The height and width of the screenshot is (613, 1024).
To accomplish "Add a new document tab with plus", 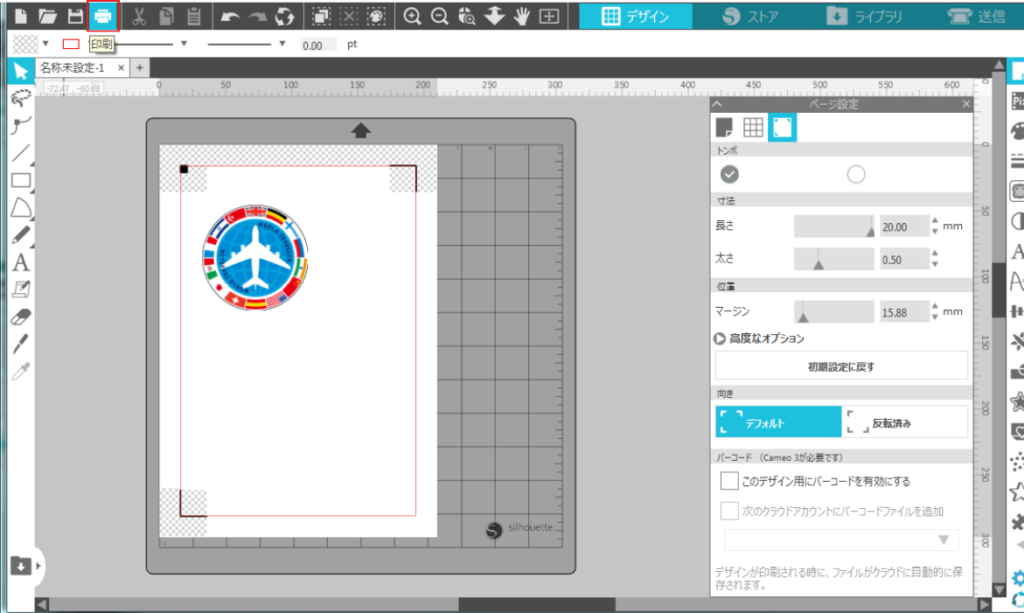I will [x=139, y=68].
